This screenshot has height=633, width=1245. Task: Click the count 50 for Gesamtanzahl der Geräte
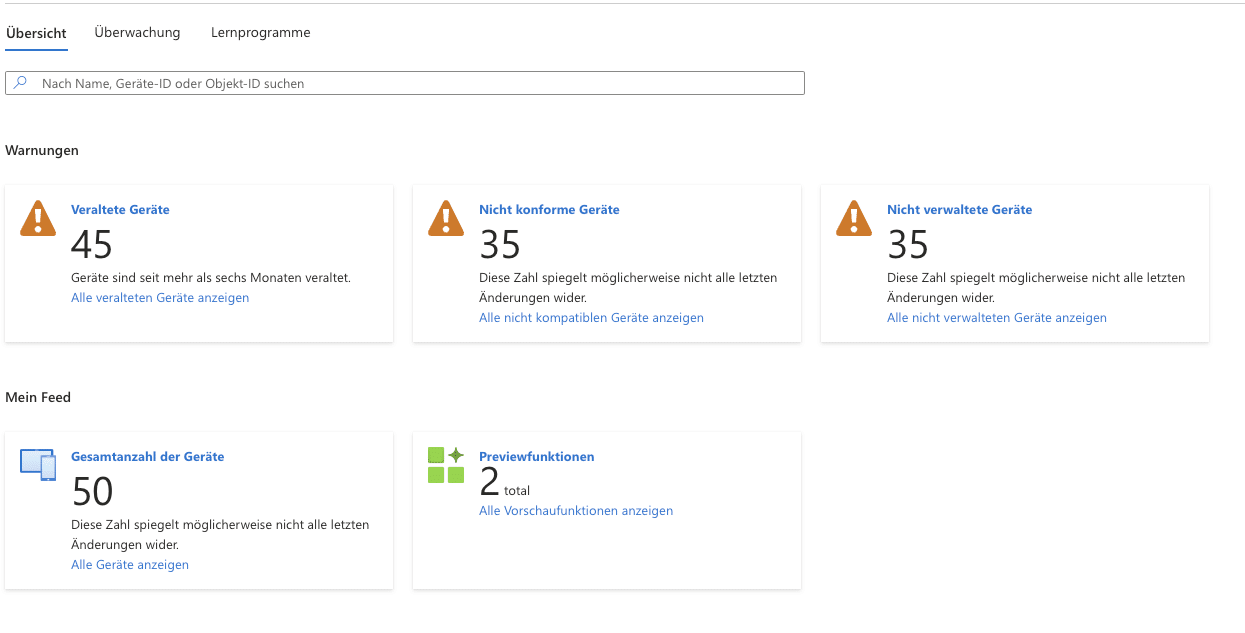pyautogui.click(x=92, y=492)
